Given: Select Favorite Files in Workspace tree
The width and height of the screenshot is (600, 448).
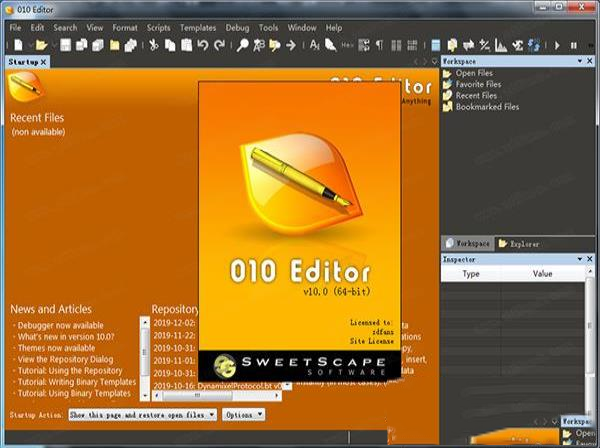Looking at the screenshot, I should [x=478, y=84].
